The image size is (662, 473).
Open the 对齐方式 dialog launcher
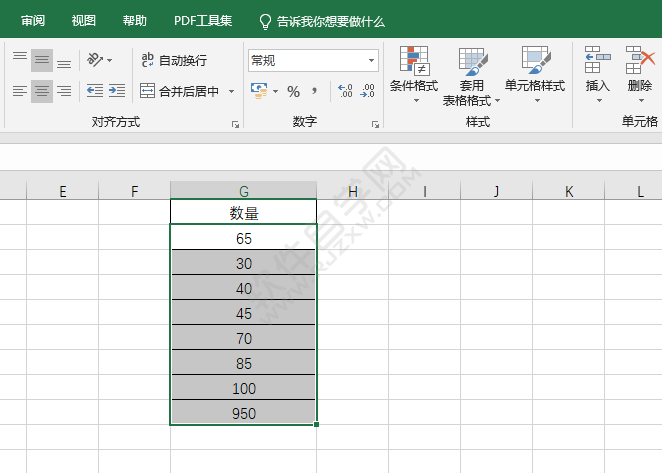236,124
